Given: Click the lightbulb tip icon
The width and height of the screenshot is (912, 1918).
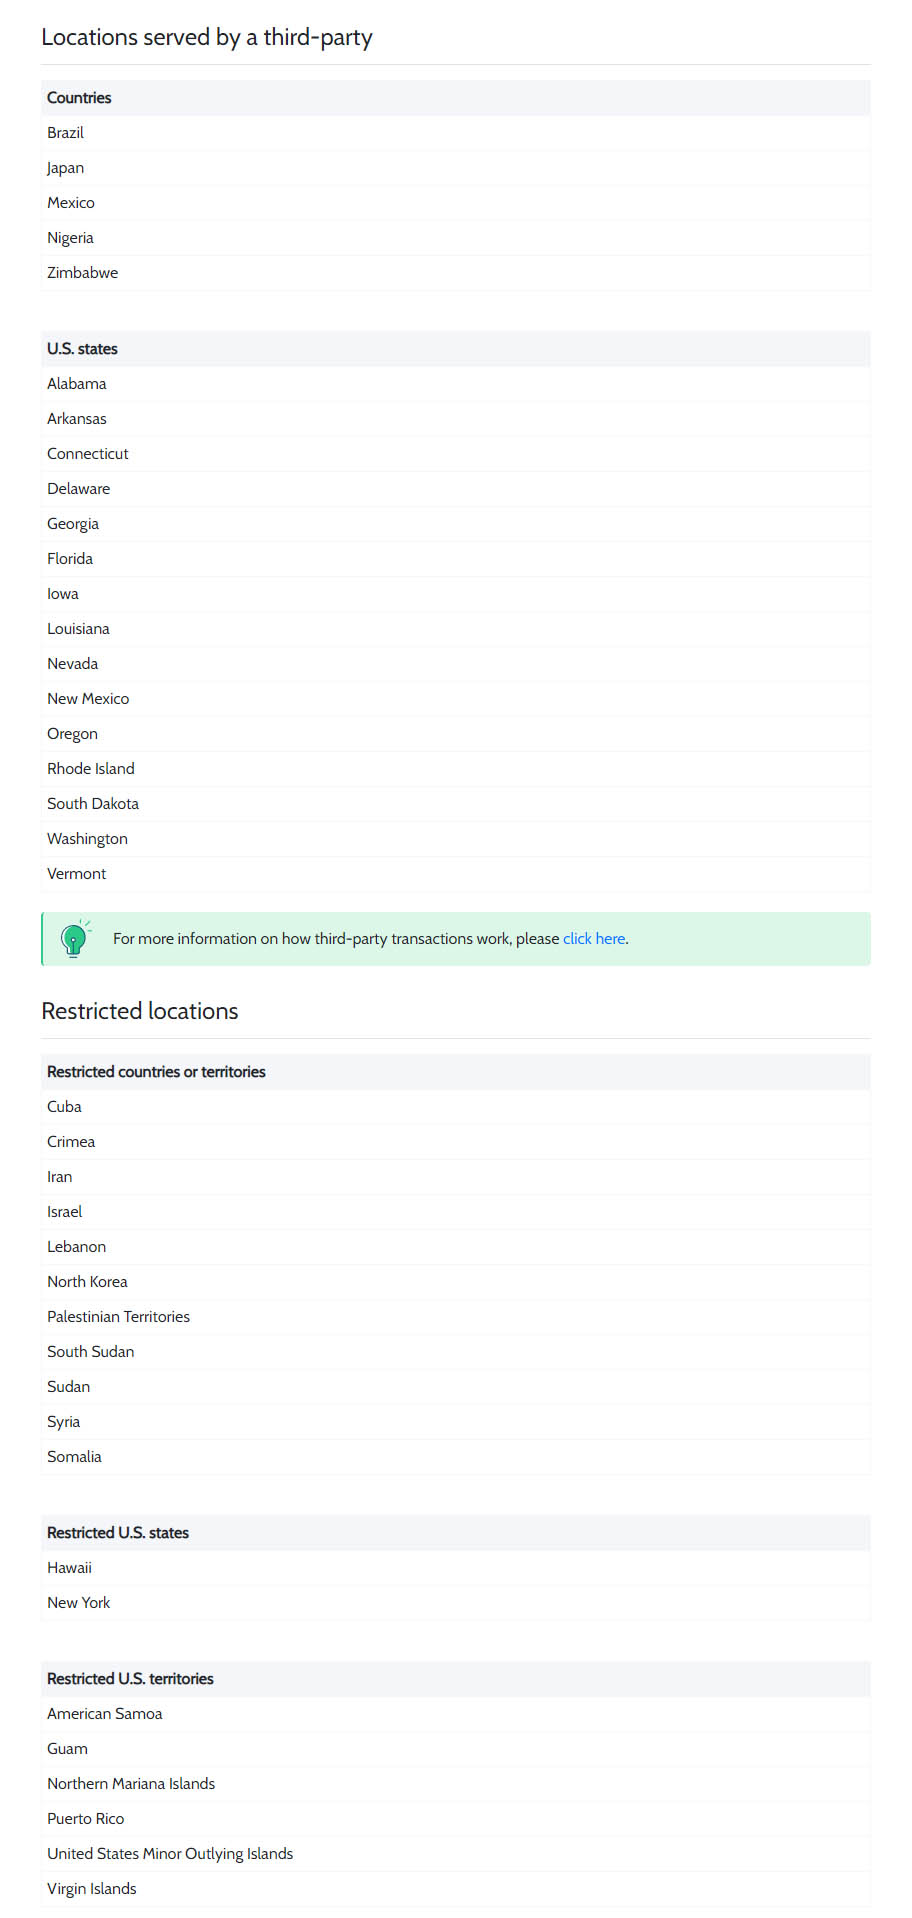Looking at the screenshot, I should 75,939.
